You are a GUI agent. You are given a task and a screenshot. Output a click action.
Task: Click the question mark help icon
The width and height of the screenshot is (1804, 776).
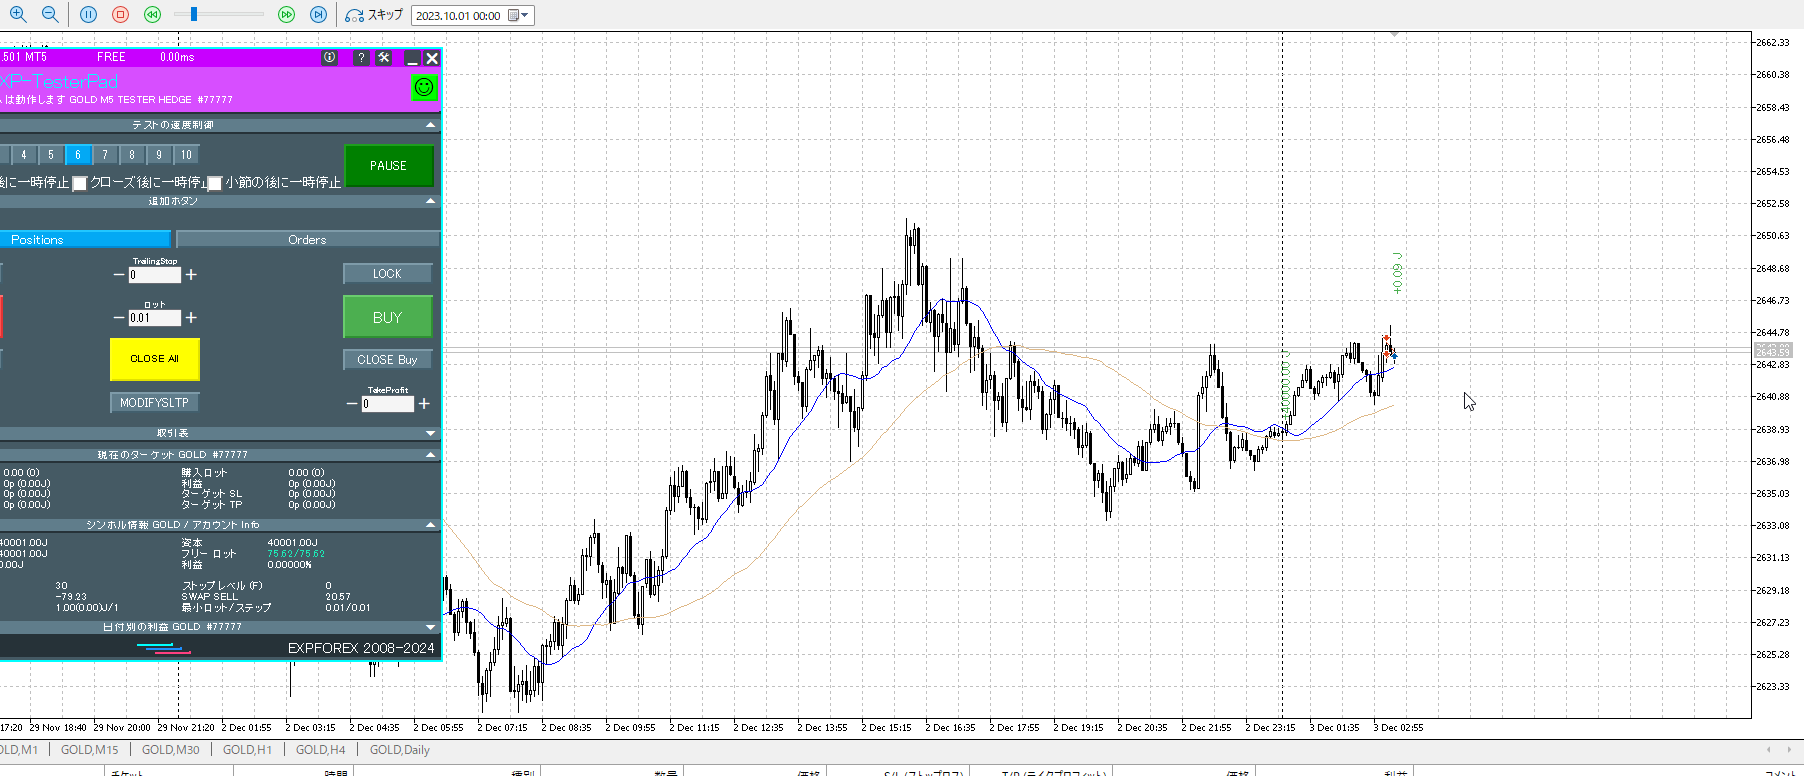(361, 58)
